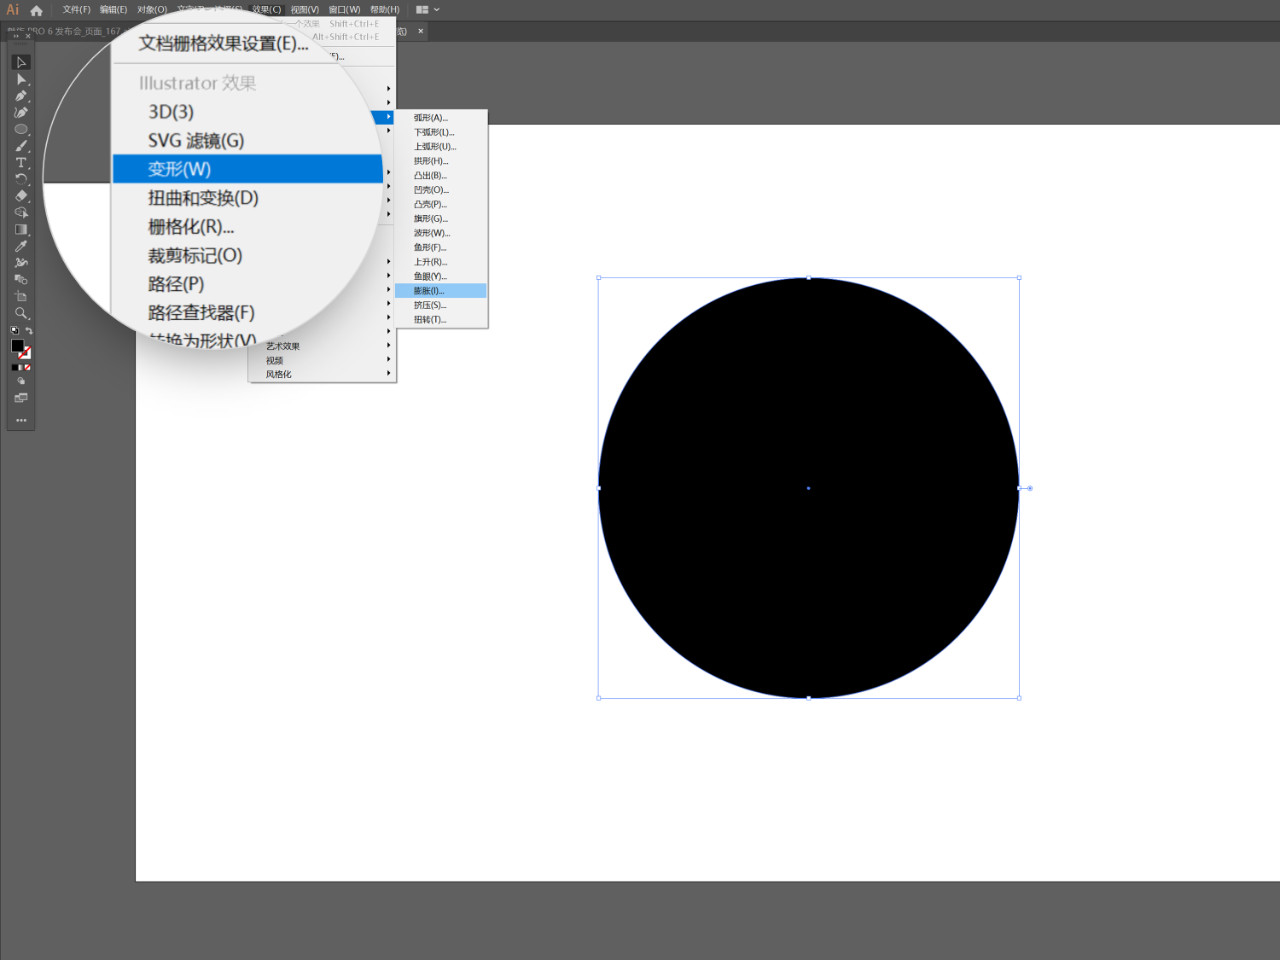Choose 凸出(B)... warp option

point(441,176)
